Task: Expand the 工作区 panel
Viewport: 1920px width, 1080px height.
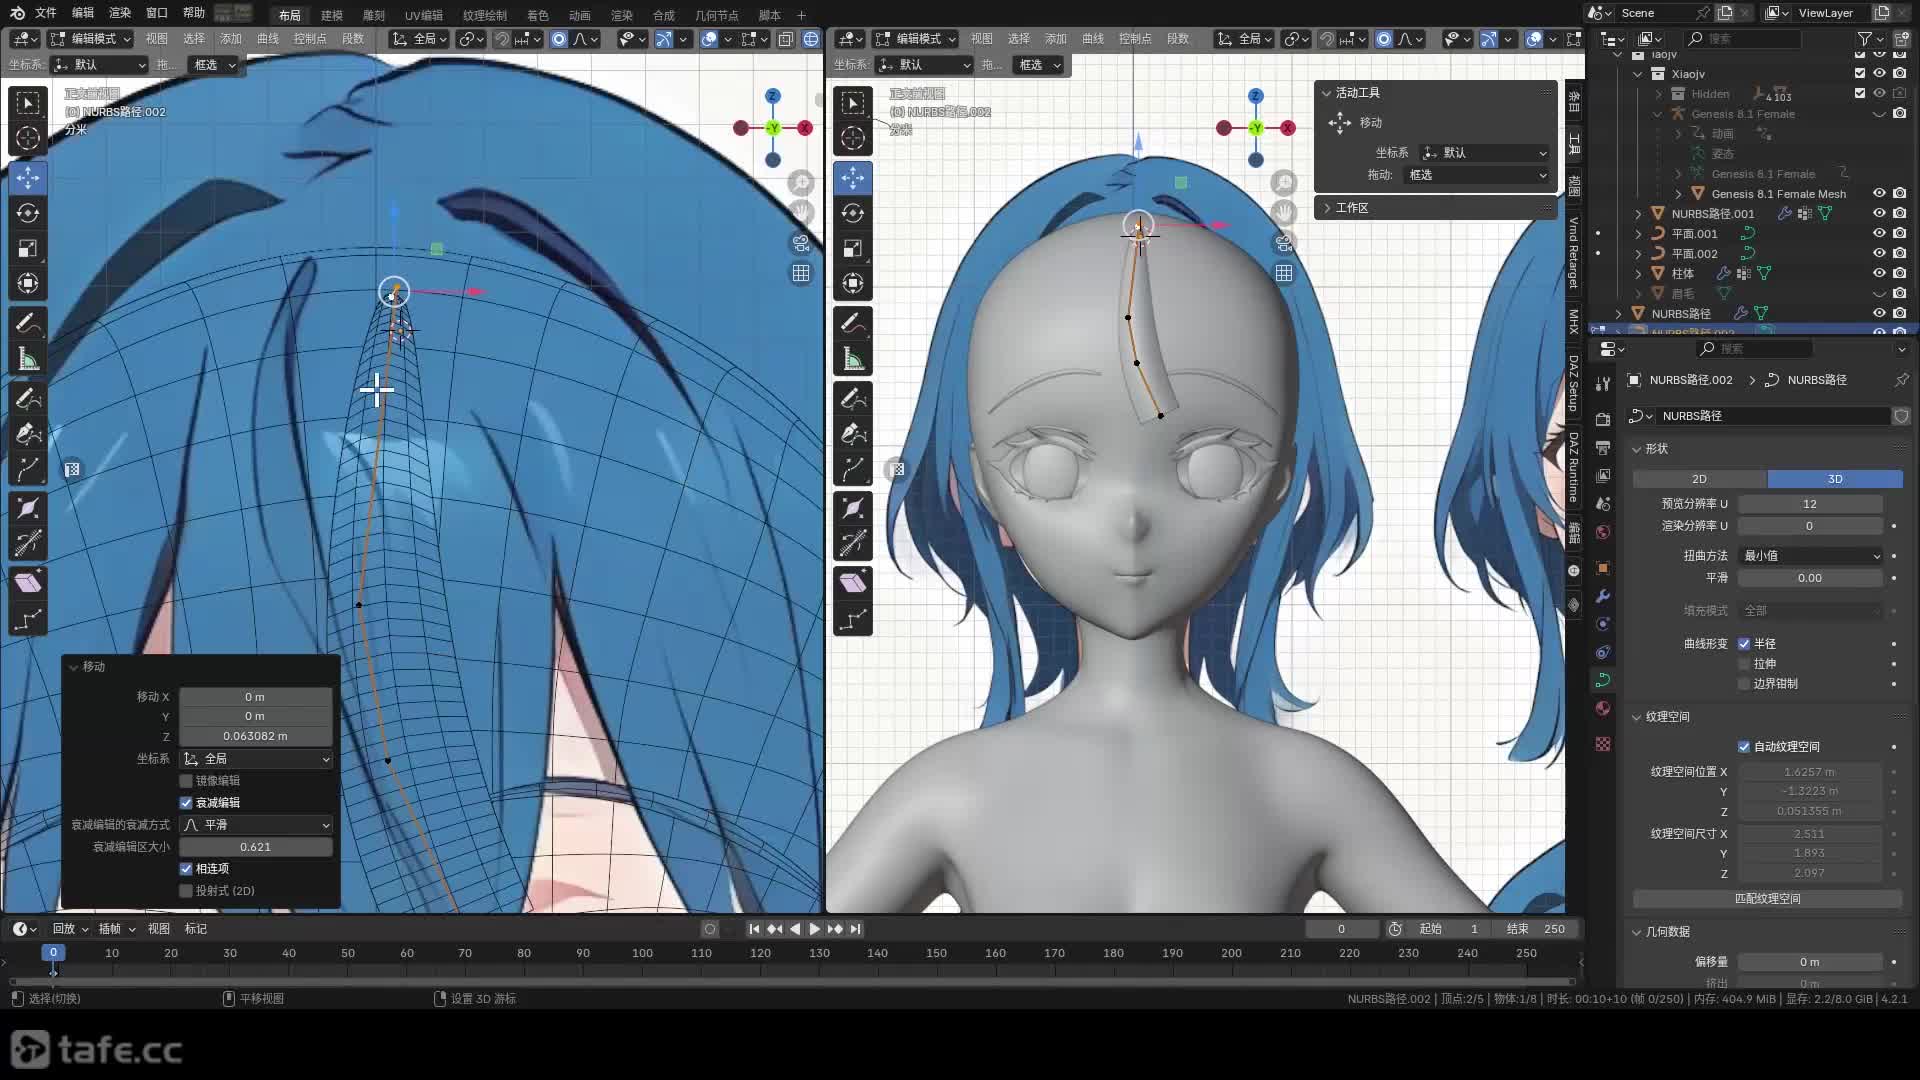Action: click(1352, 208)
